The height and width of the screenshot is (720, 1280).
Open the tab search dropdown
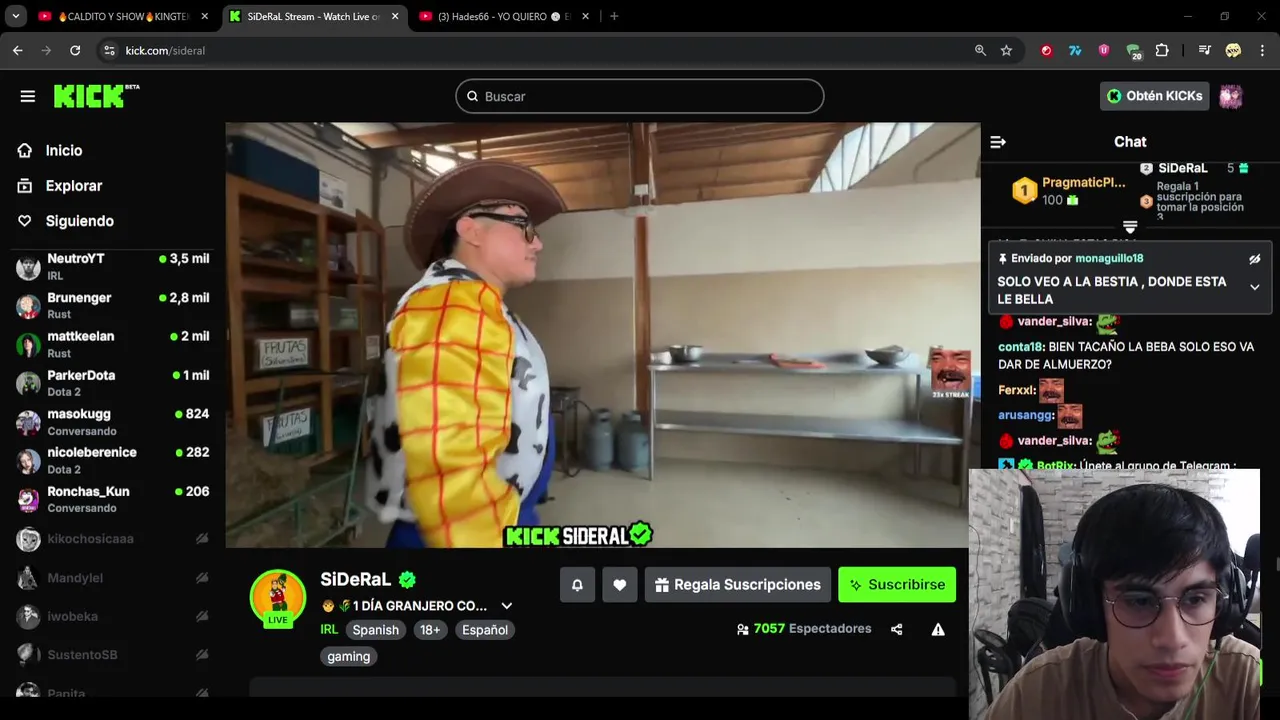tap(15, 16)
